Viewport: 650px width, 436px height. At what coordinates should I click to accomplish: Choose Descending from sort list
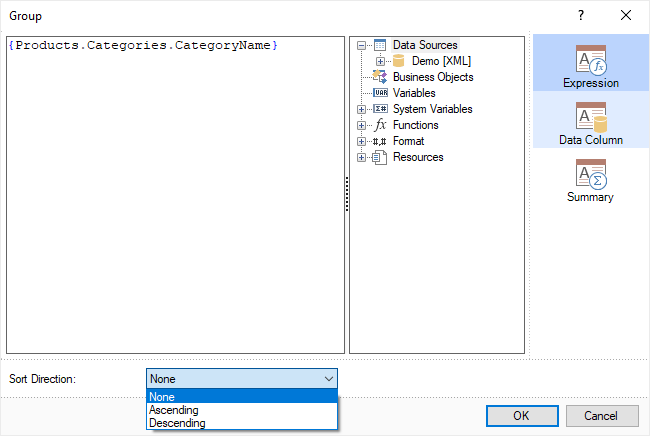coord(177,423)
